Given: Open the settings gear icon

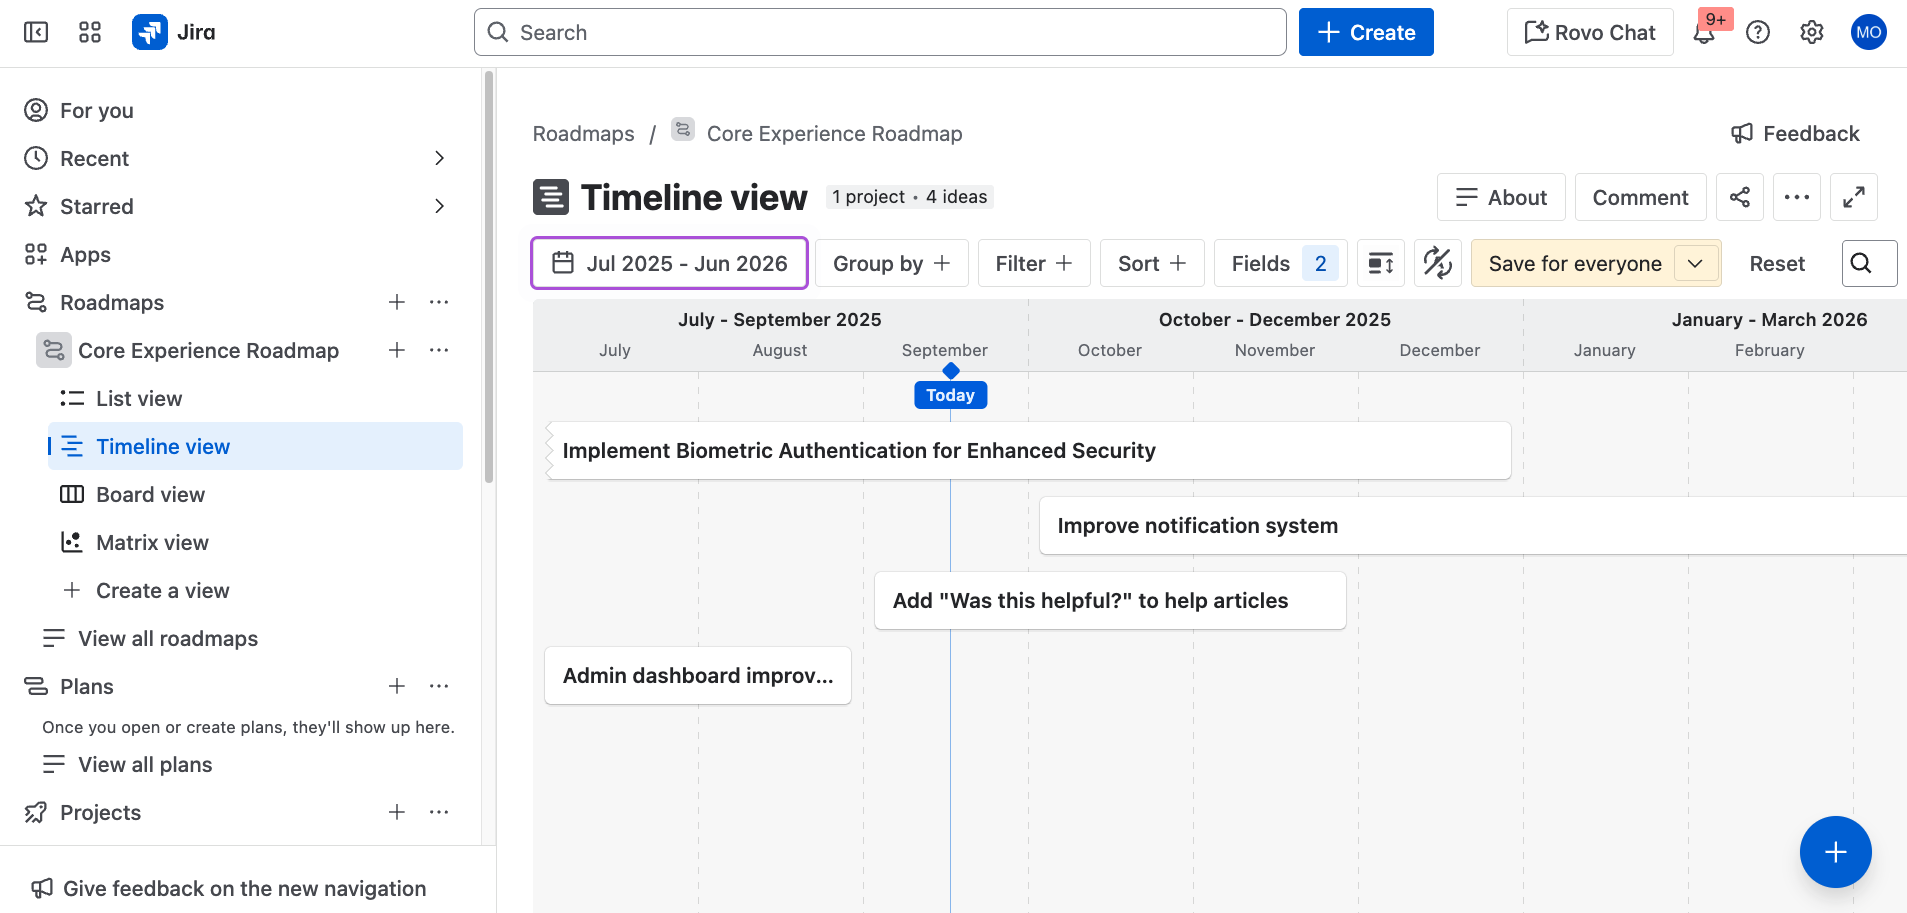Looking at the screenshot, I should tap(1812, 33).
